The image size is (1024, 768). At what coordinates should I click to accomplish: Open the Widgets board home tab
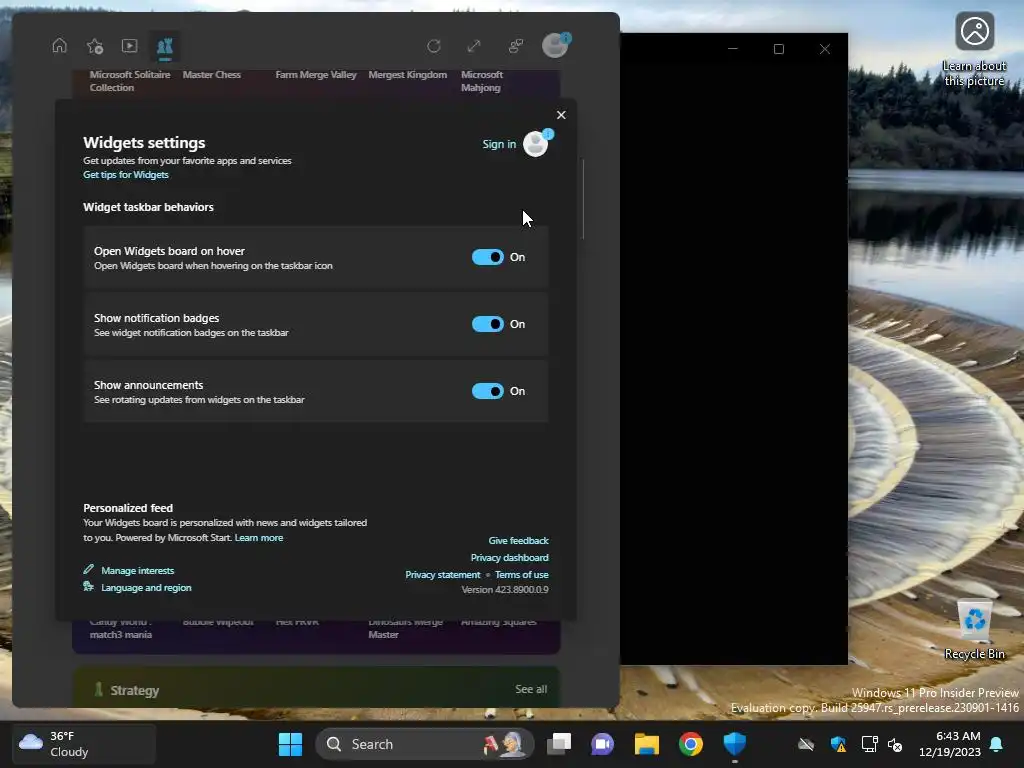click(x=59, y=46)
